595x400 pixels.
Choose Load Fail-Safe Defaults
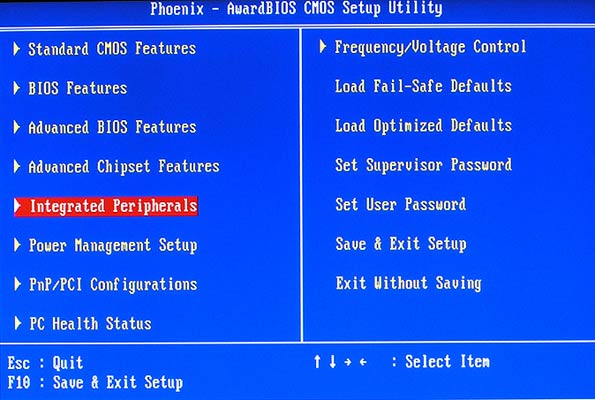[x=423, y=86]
